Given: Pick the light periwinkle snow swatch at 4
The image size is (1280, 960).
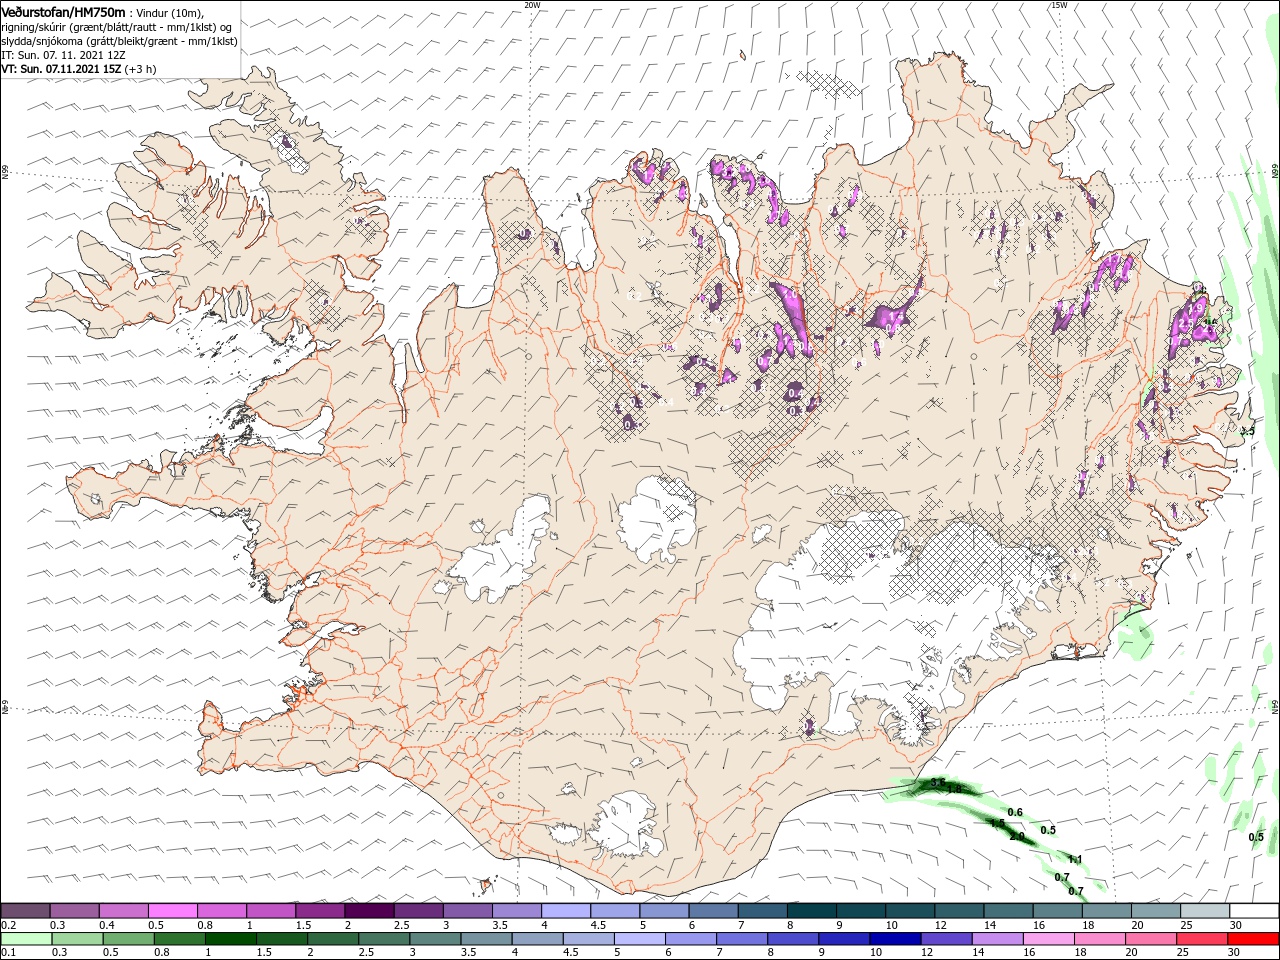Looking at the screenshot, I should 565,910.
